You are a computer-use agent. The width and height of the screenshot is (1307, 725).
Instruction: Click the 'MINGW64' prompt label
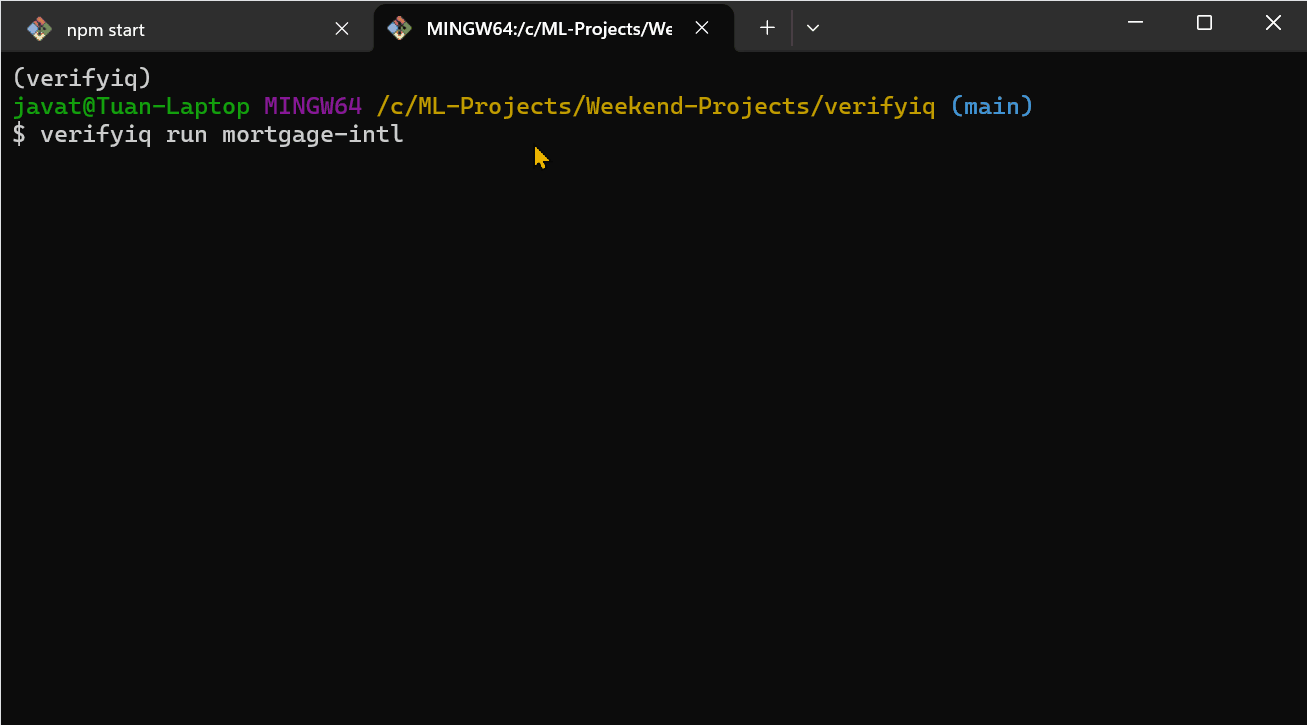[313, 105]
